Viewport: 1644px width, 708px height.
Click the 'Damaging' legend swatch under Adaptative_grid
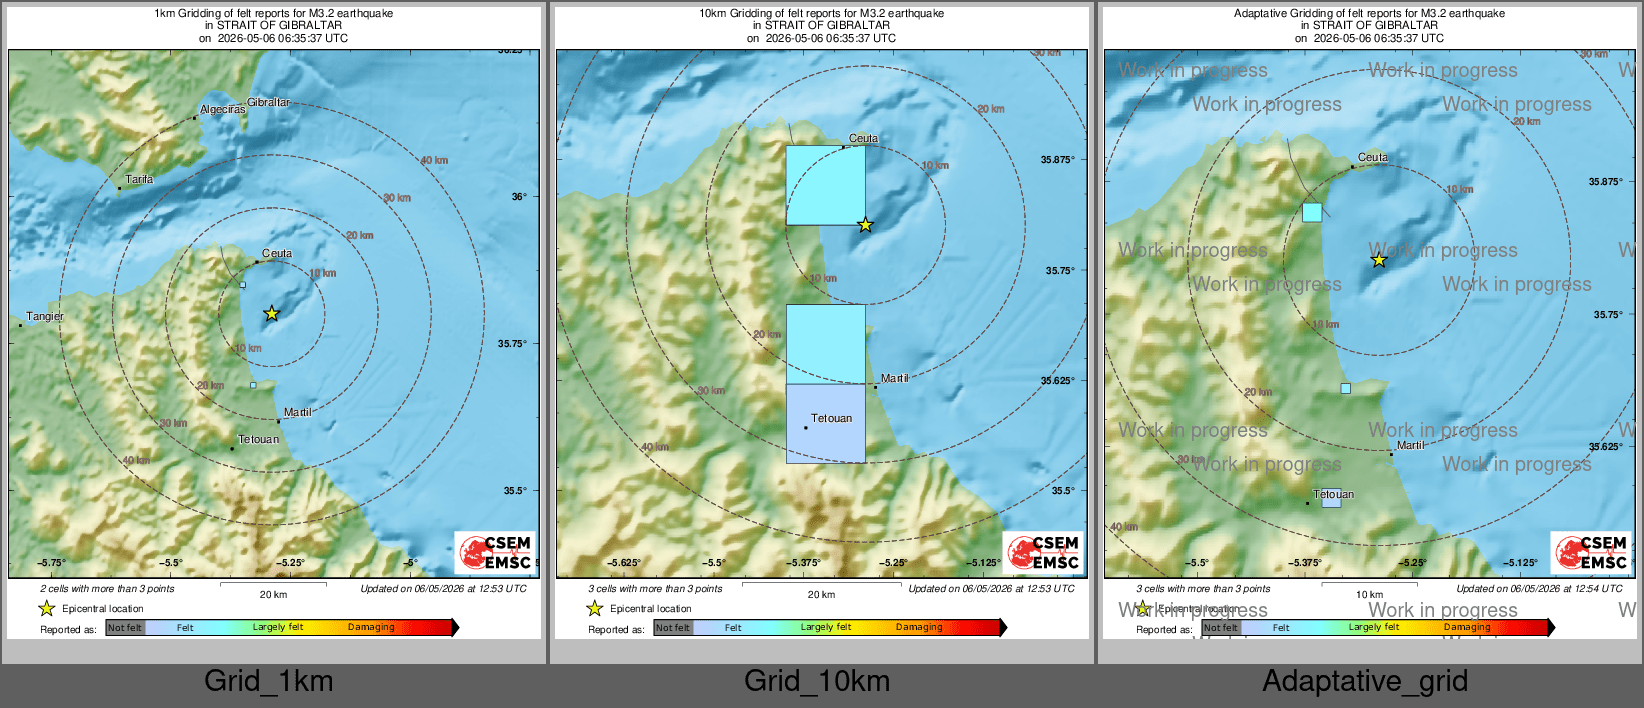tap(1468, 627)
